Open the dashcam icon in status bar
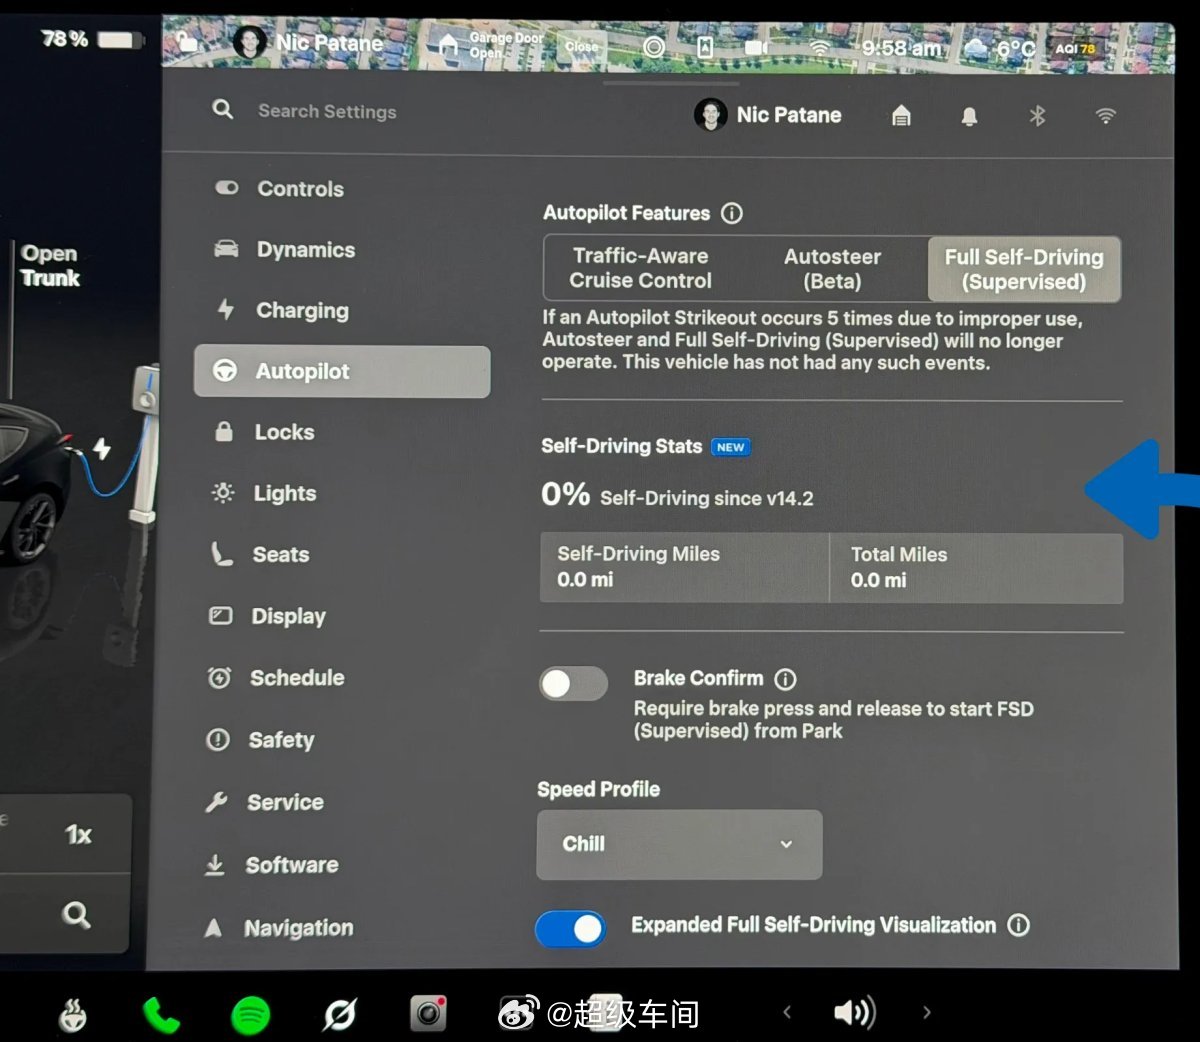Image resolution: width=1200 pixels, height=1042 pixels. (x=757, y=47)
